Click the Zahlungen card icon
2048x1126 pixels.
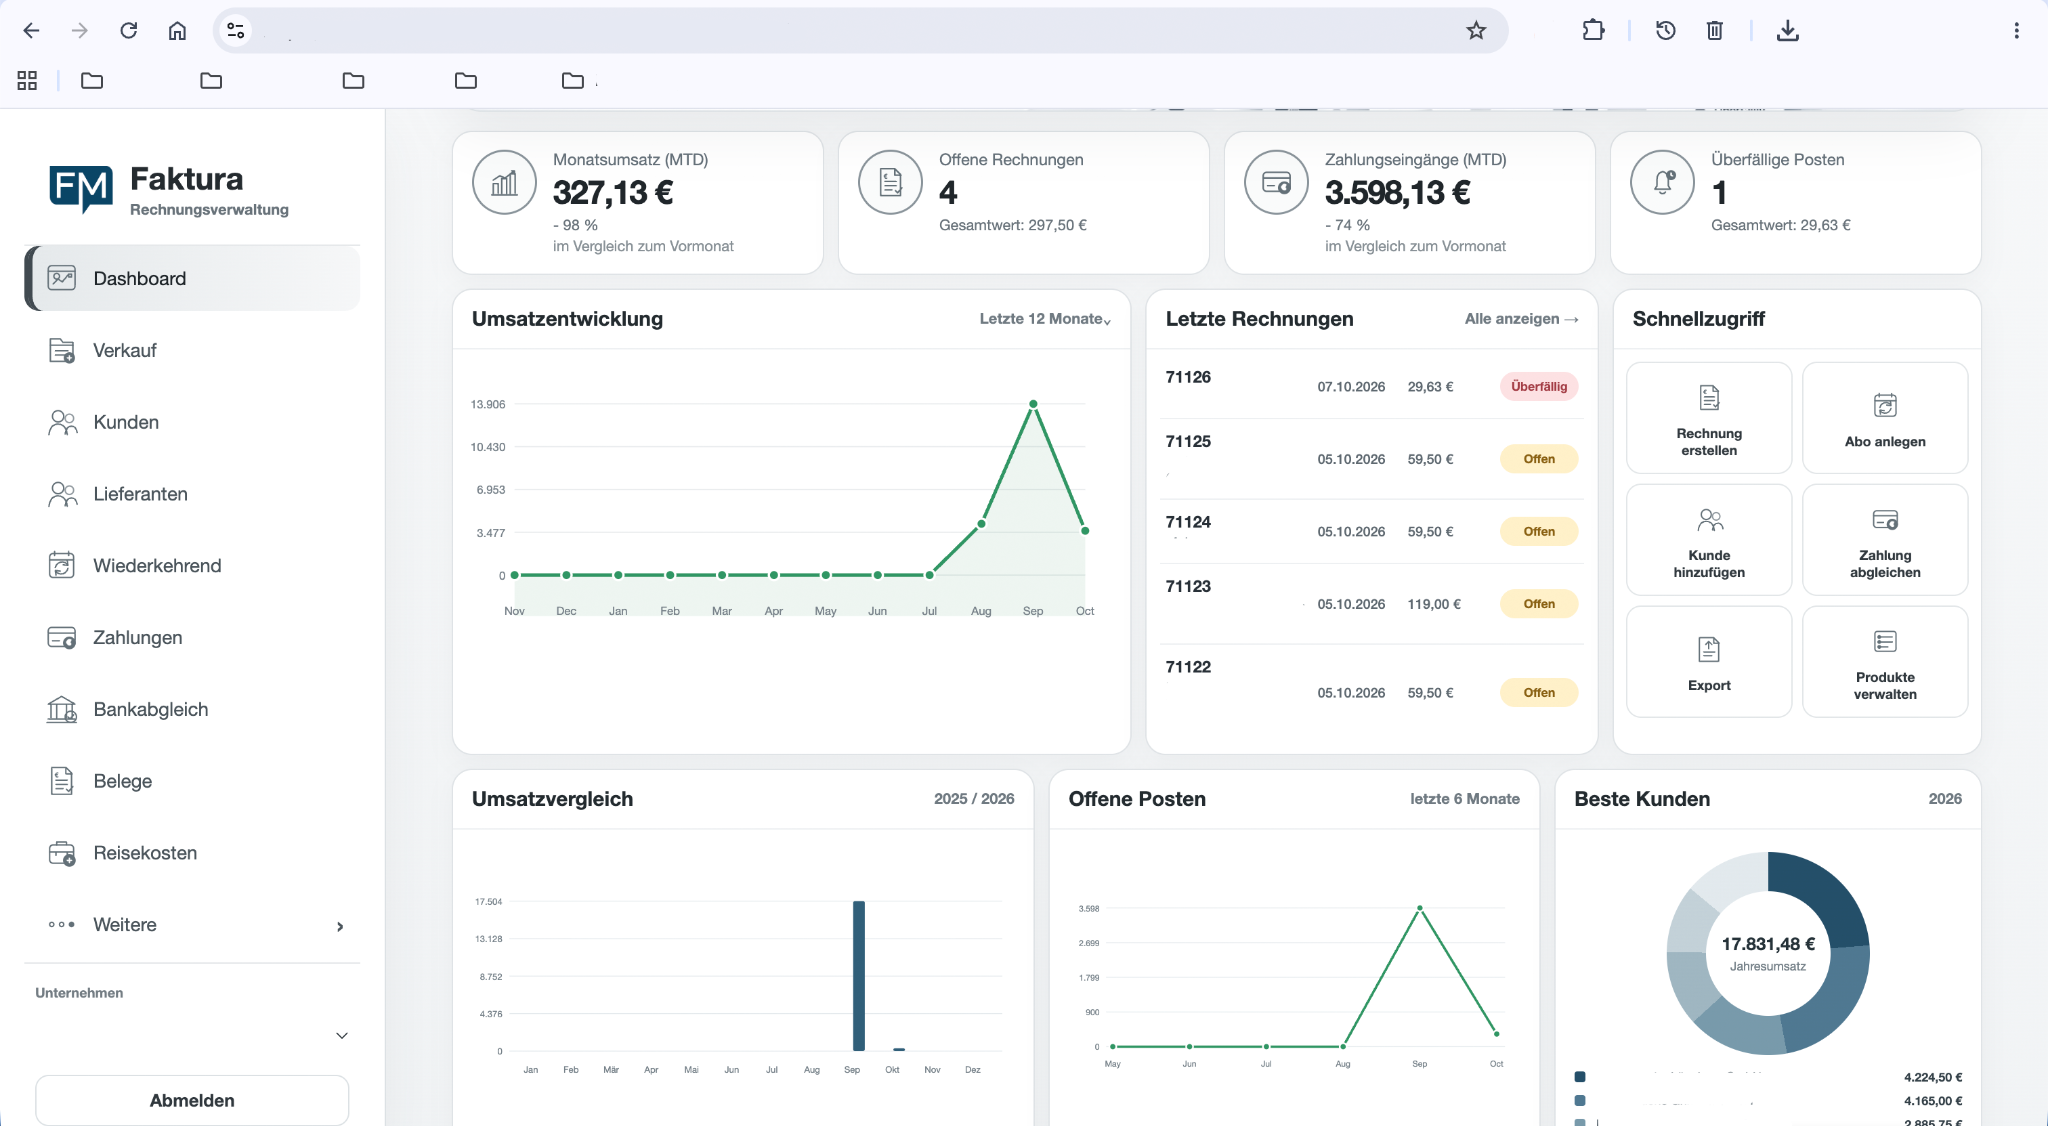[62, 638]
